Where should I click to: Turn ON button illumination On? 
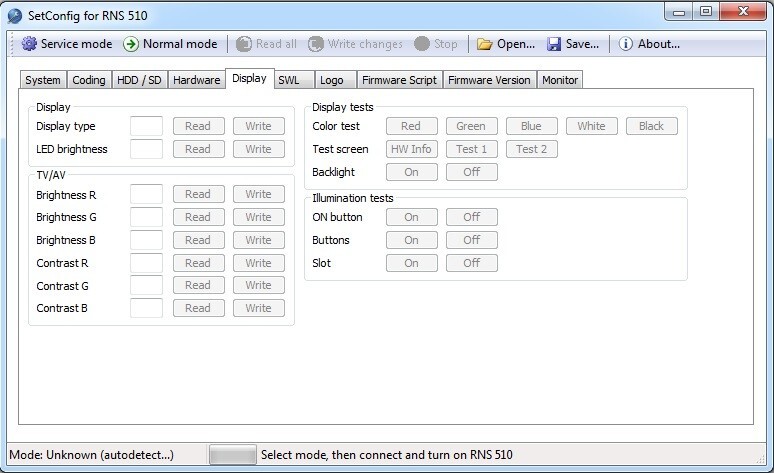tap(412, 217)
